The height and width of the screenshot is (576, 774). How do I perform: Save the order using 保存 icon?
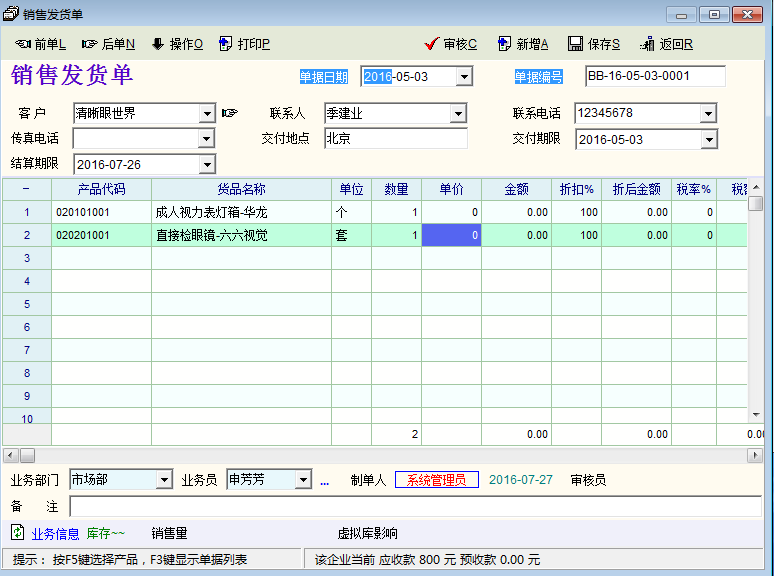click(x=576, y=44)
